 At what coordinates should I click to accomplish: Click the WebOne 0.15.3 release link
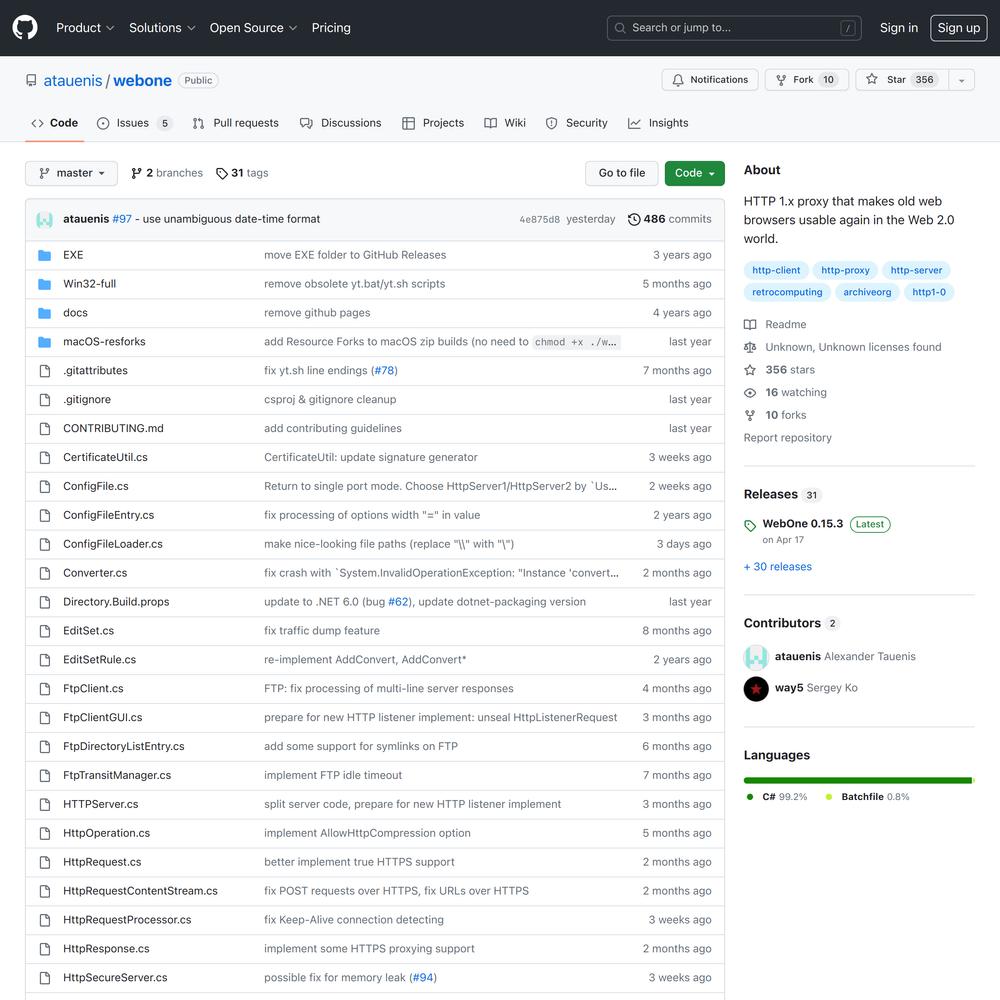pos(802,524)
